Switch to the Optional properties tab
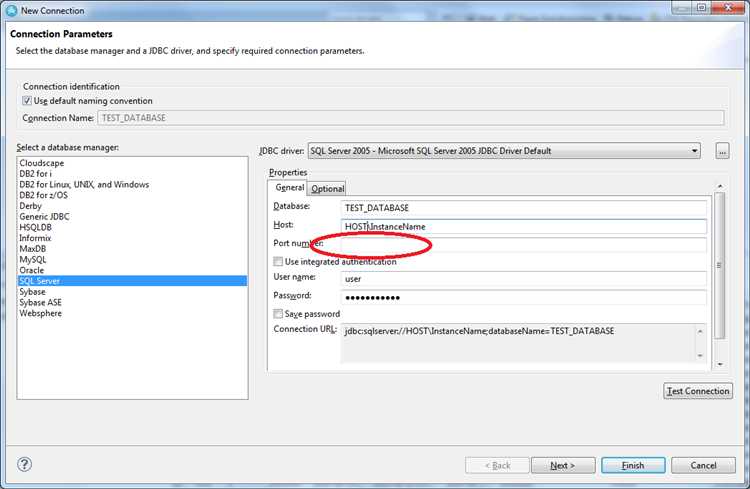This screenshot has height=489, width=750. (327, 189)
